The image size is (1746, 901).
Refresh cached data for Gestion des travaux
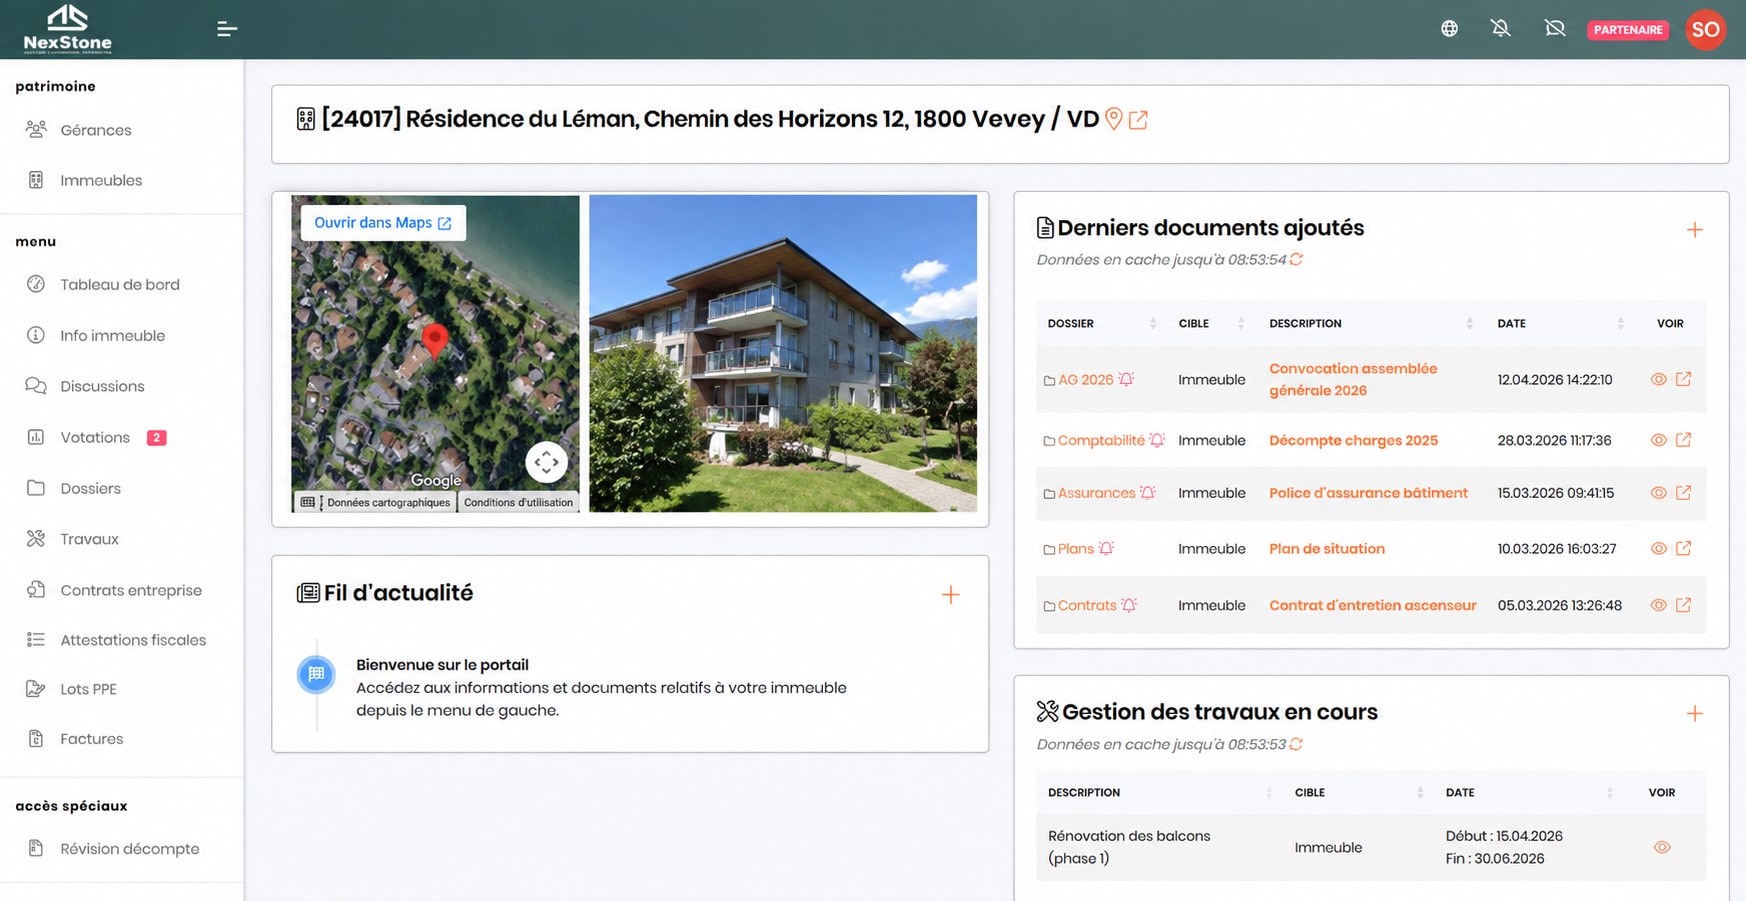pos(1297,745)
